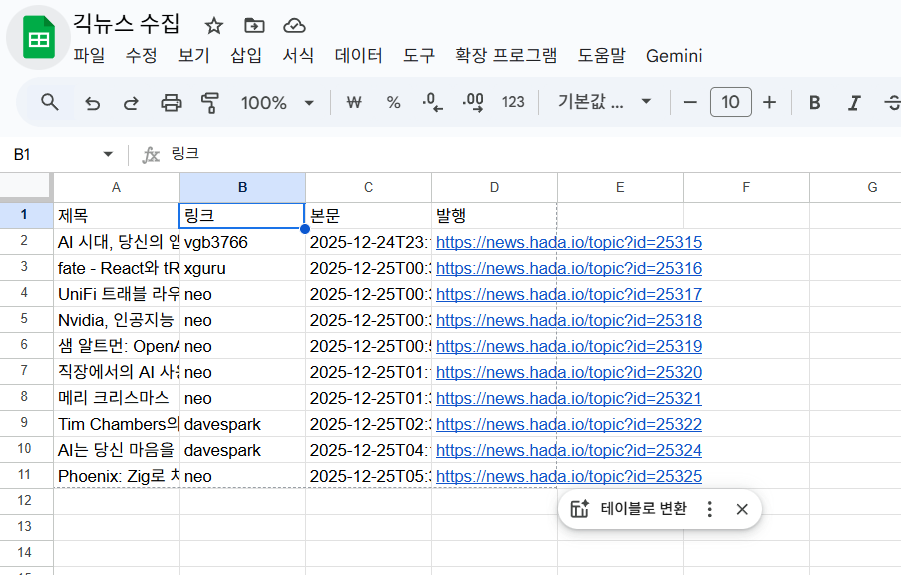Click the font size field showing 10
This screenshot has width=901, height=575.
tap(730, 102)
